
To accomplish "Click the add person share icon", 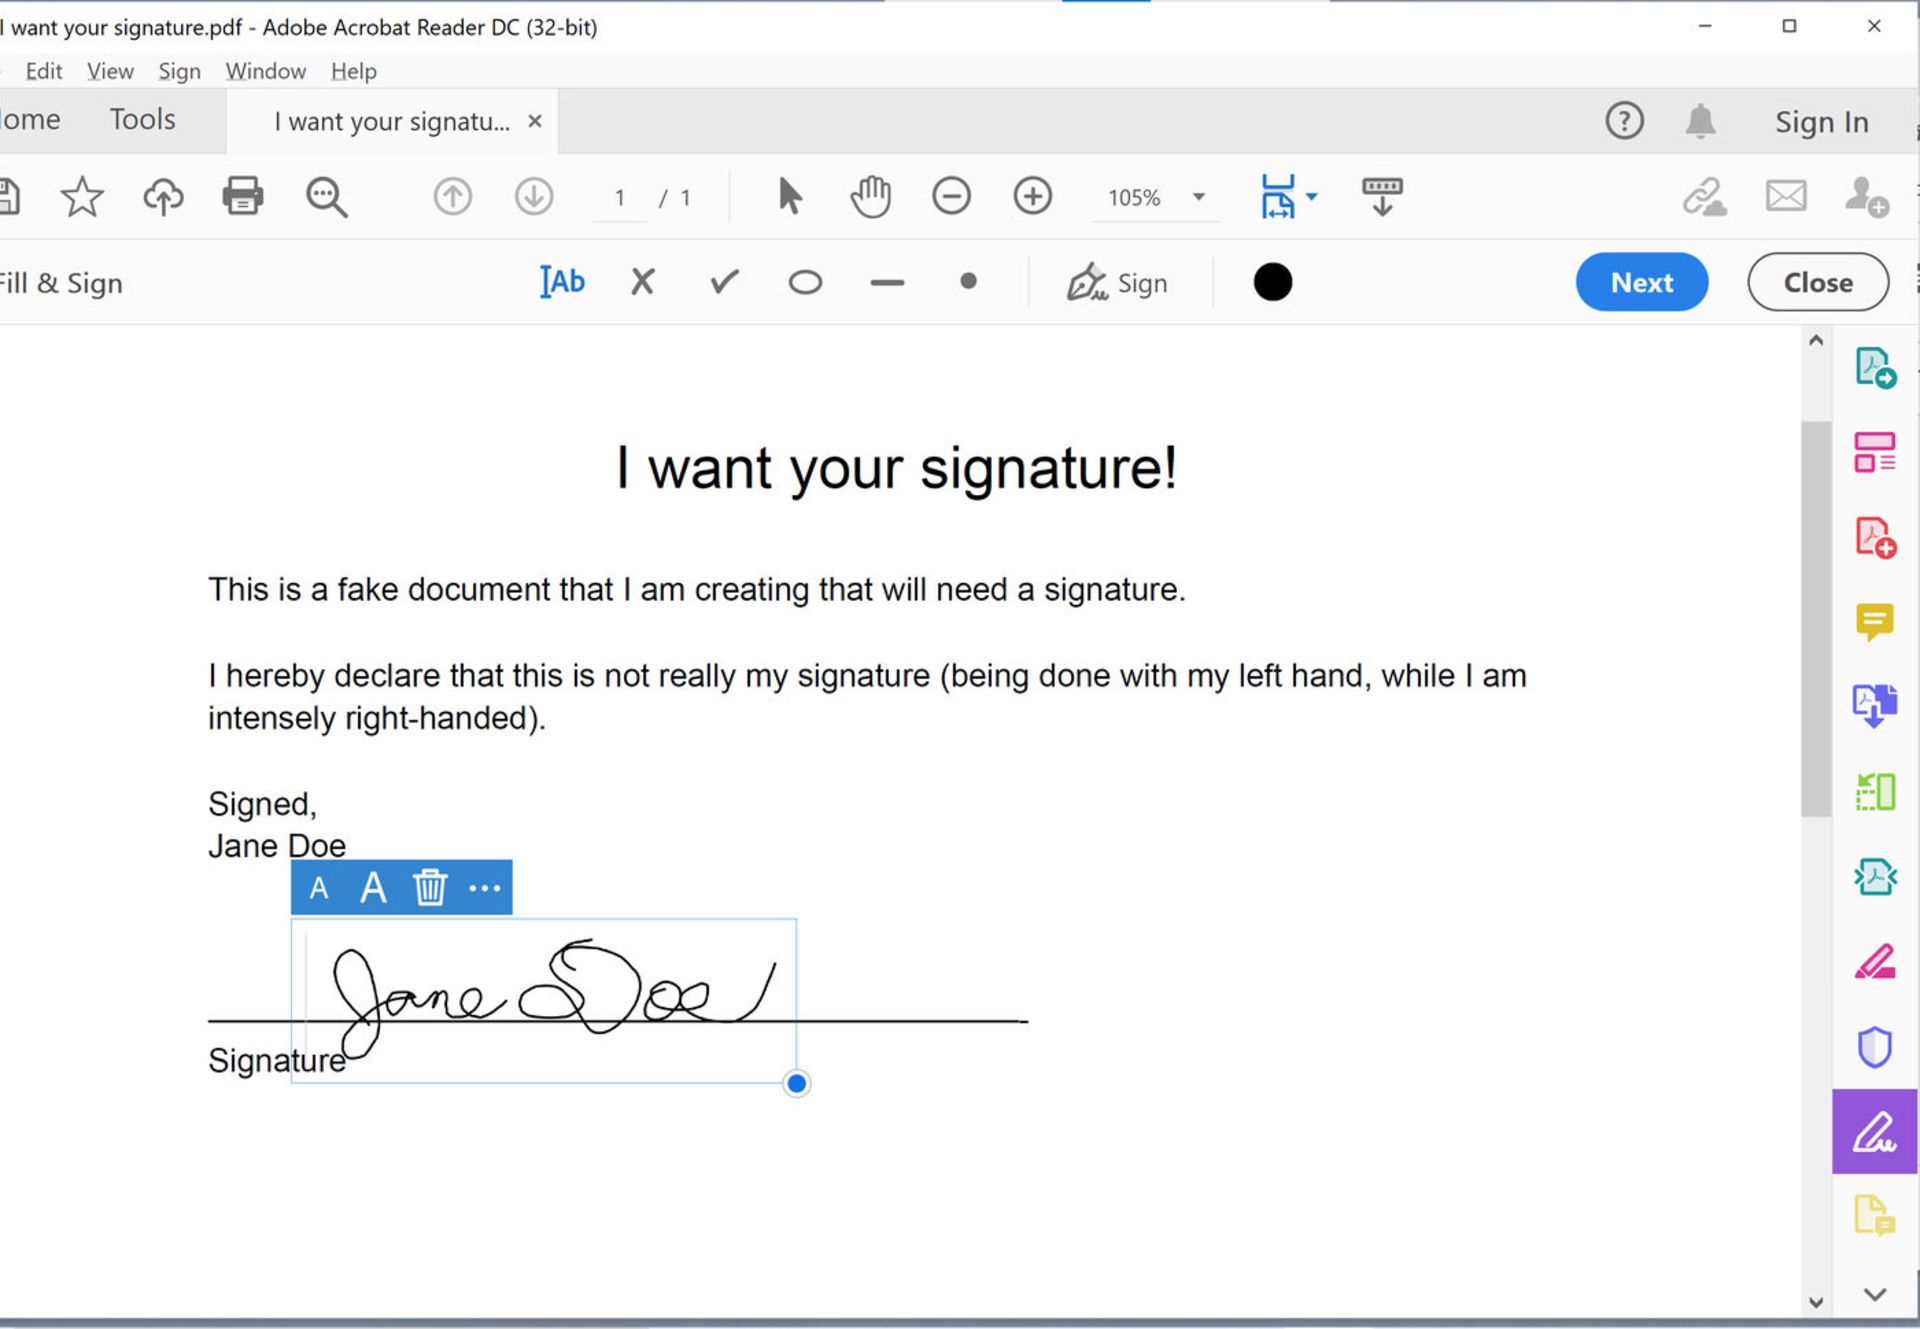I will click(1867, 197).
